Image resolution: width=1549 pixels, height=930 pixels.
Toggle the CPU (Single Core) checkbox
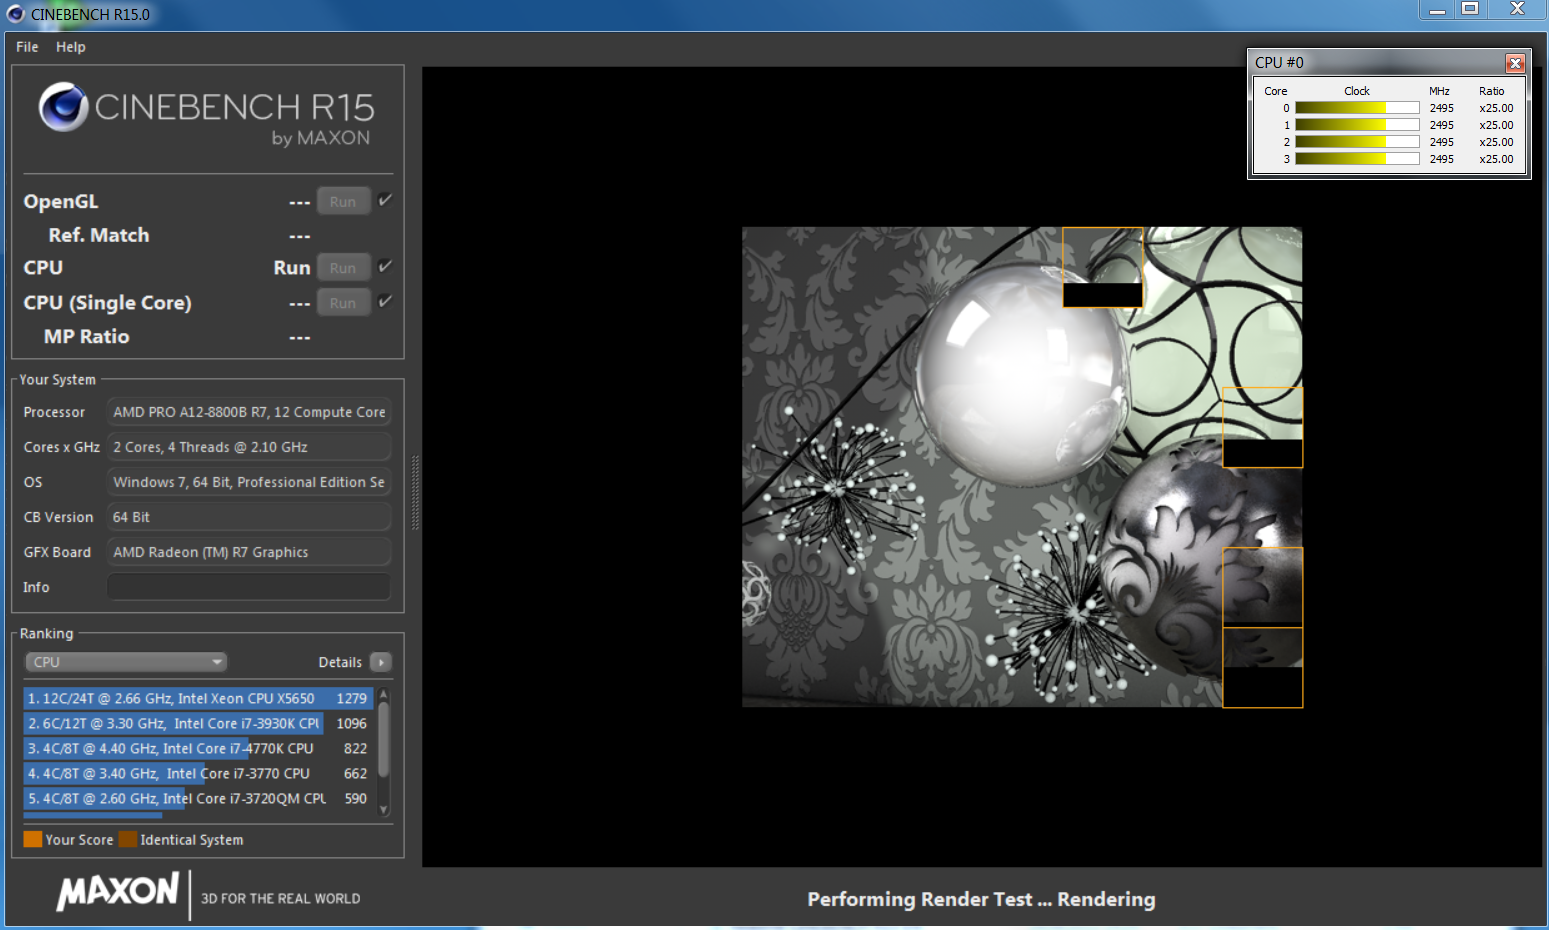385,301
